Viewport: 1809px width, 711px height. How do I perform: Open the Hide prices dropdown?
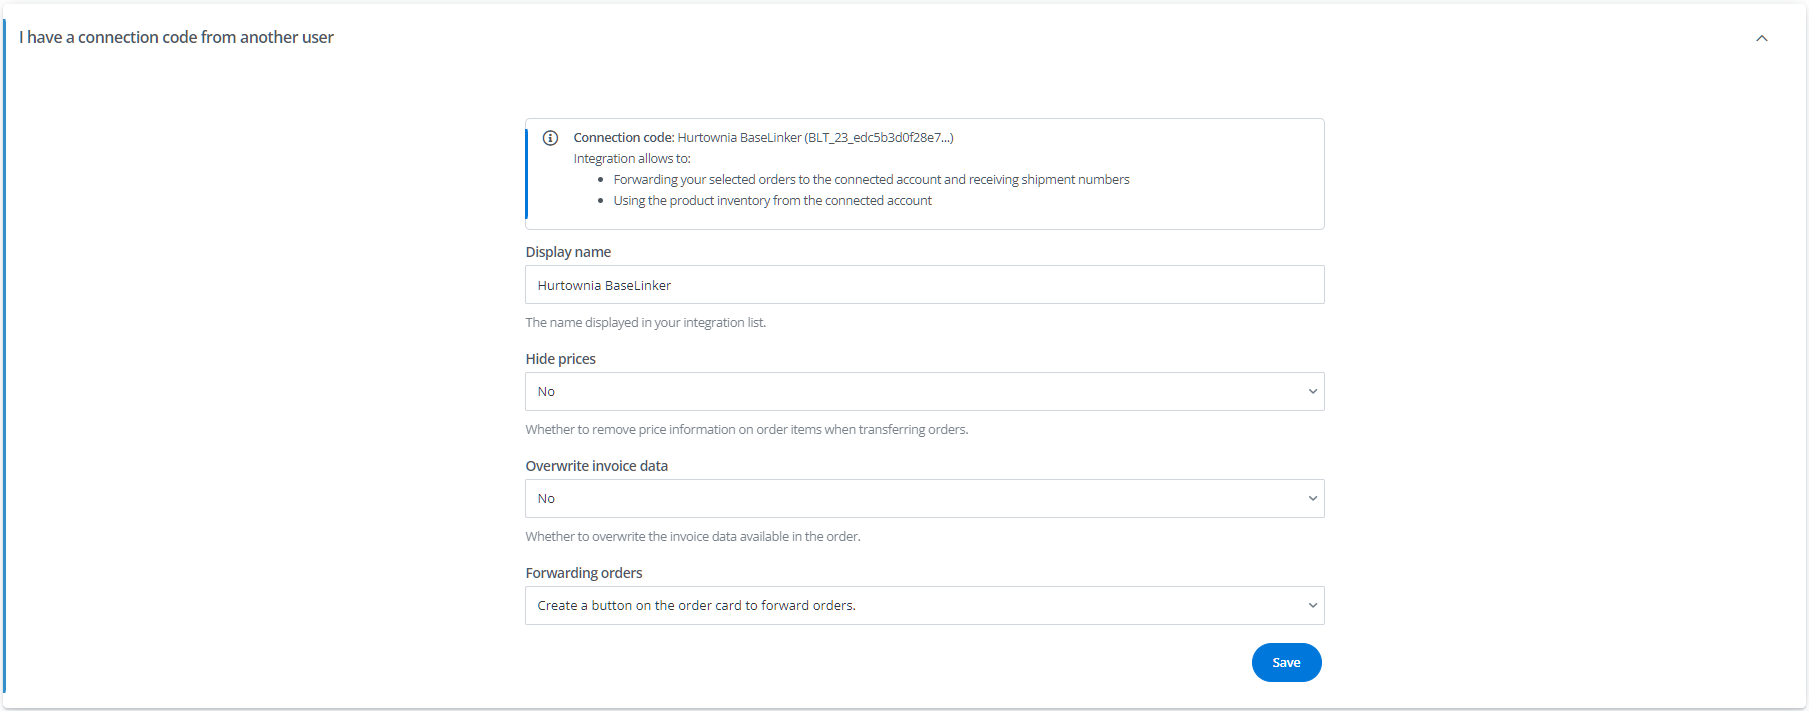(x=924, y=392)
